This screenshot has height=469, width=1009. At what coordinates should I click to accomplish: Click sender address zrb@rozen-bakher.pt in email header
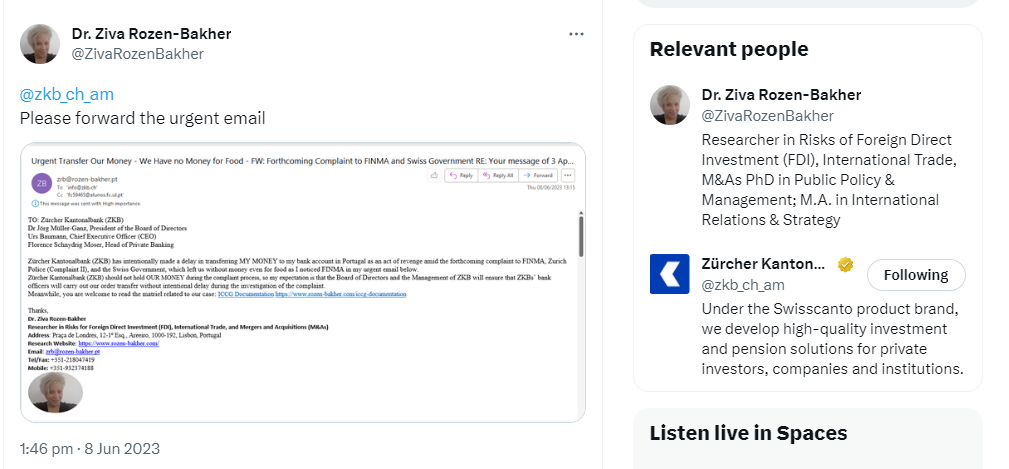(x=87, y=179)
